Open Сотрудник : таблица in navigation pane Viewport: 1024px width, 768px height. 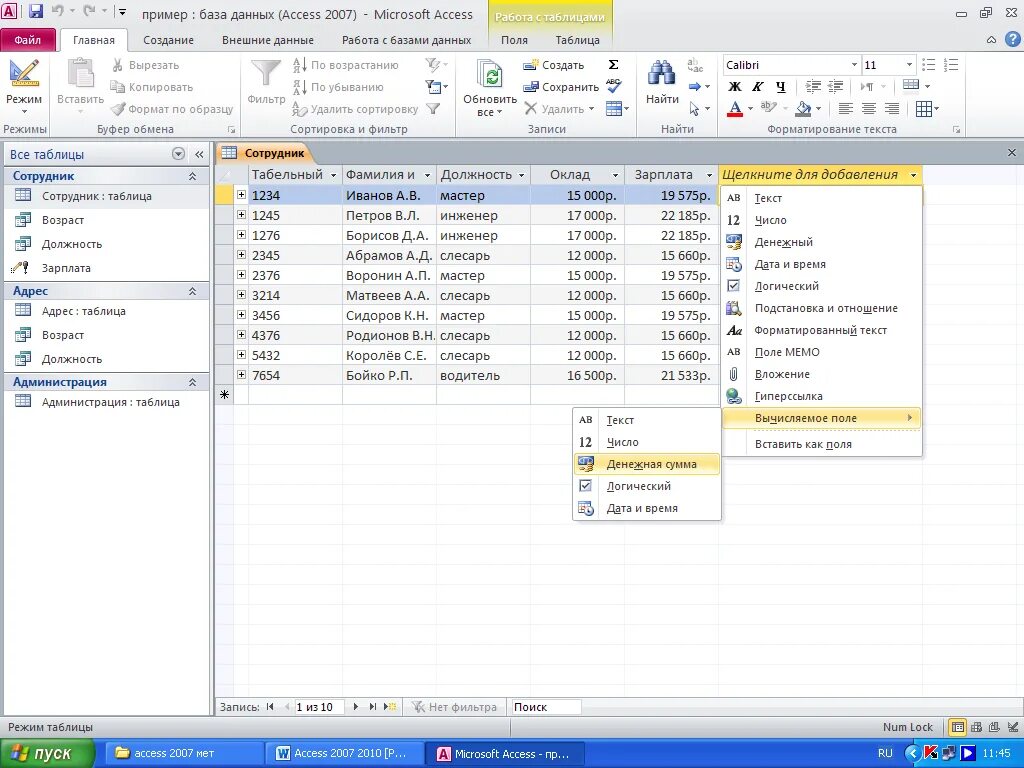107,196
